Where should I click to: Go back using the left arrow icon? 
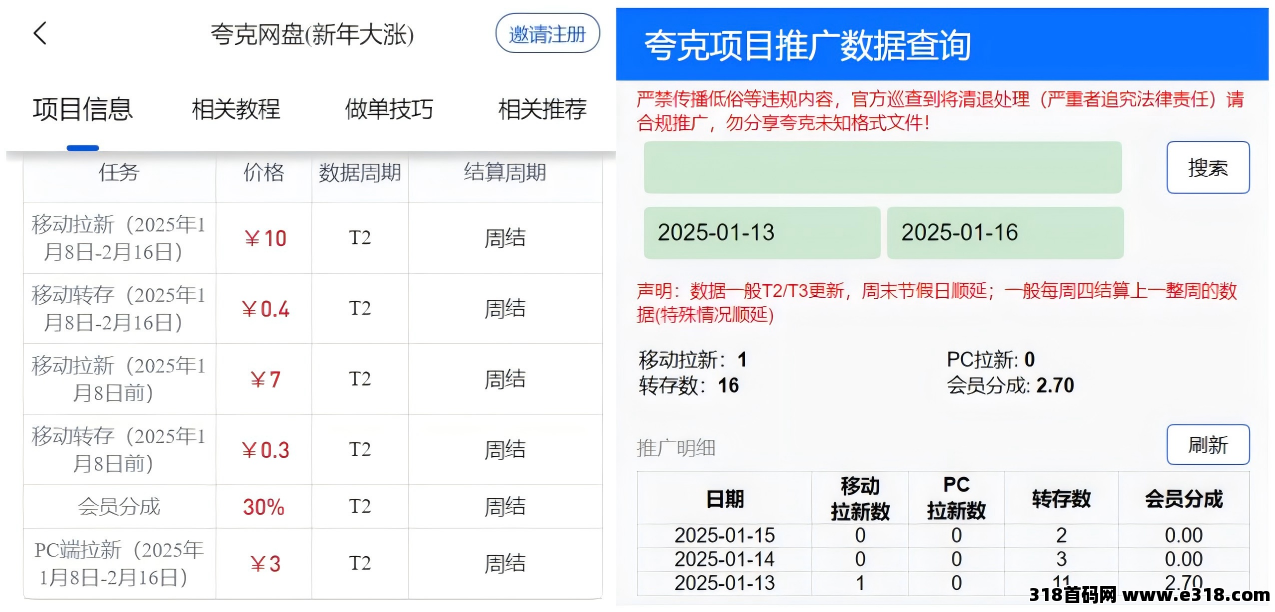coord(40,33)
